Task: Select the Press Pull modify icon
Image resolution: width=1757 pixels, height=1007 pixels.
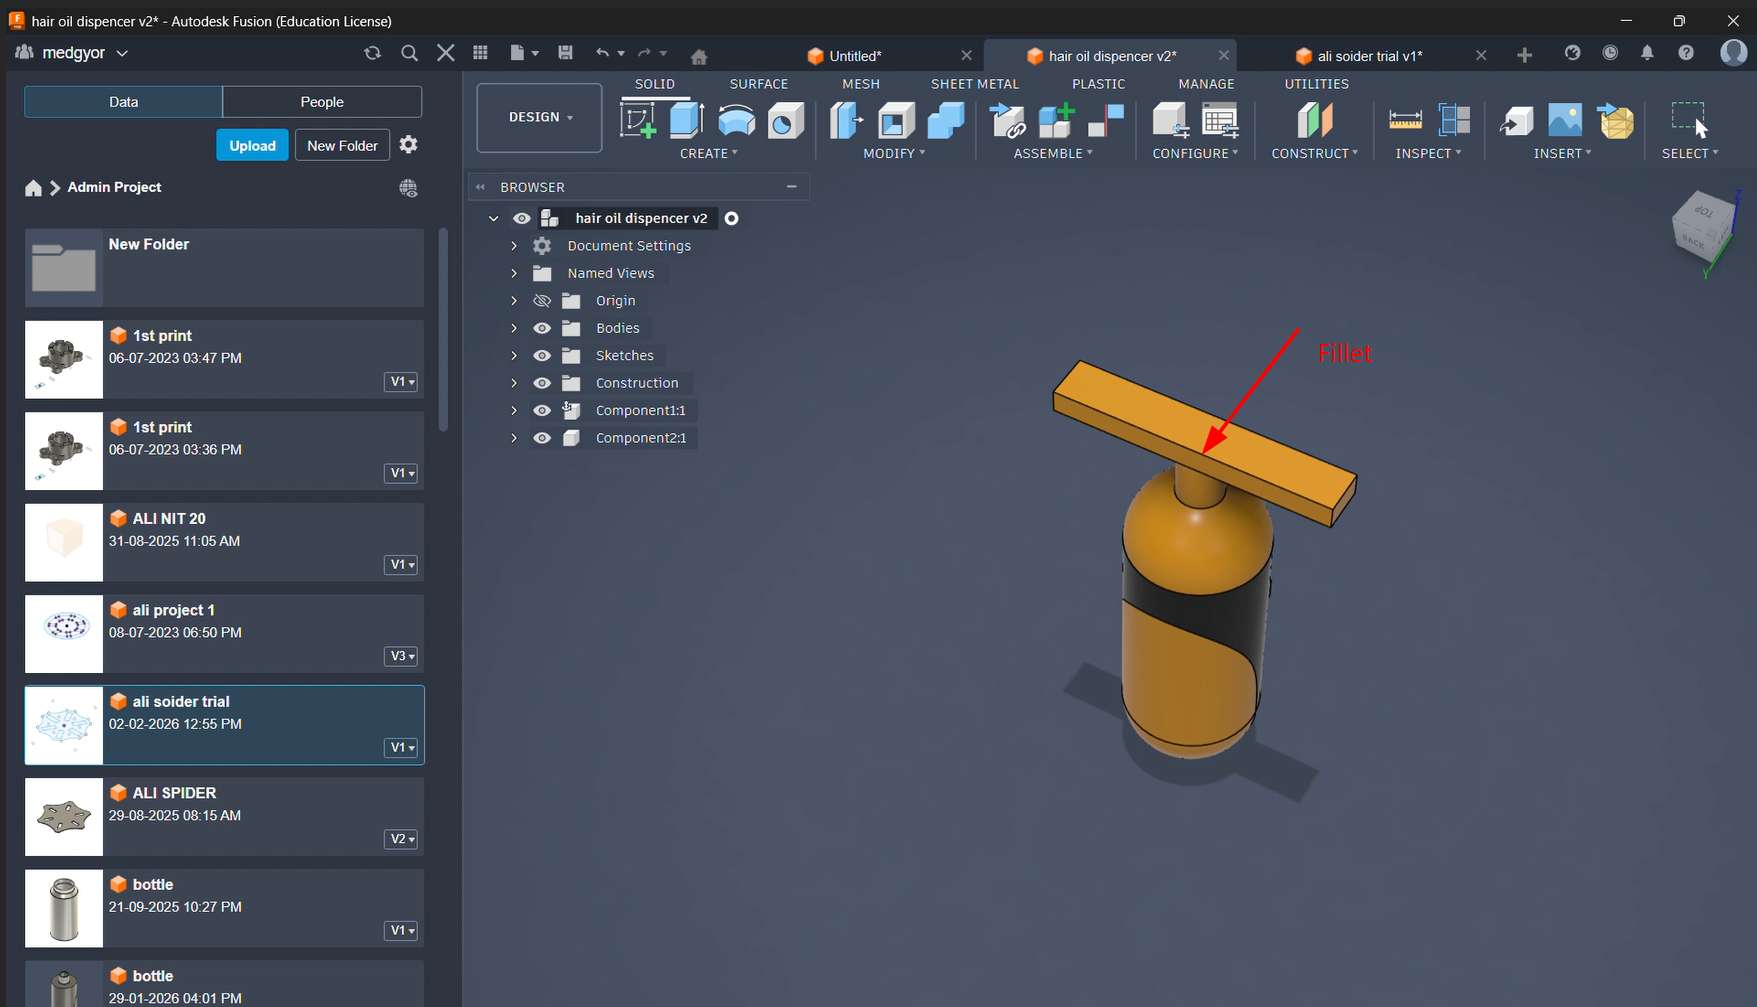Action: [x=846, y=121]
